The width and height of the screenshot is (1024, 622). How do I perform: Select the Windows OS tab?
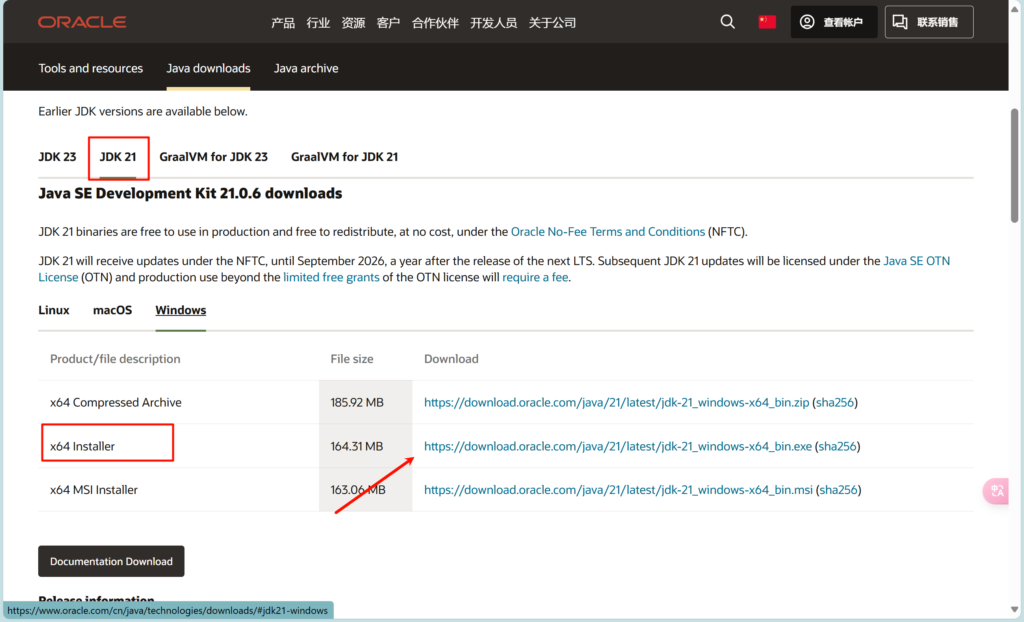(x=180, y=310)
